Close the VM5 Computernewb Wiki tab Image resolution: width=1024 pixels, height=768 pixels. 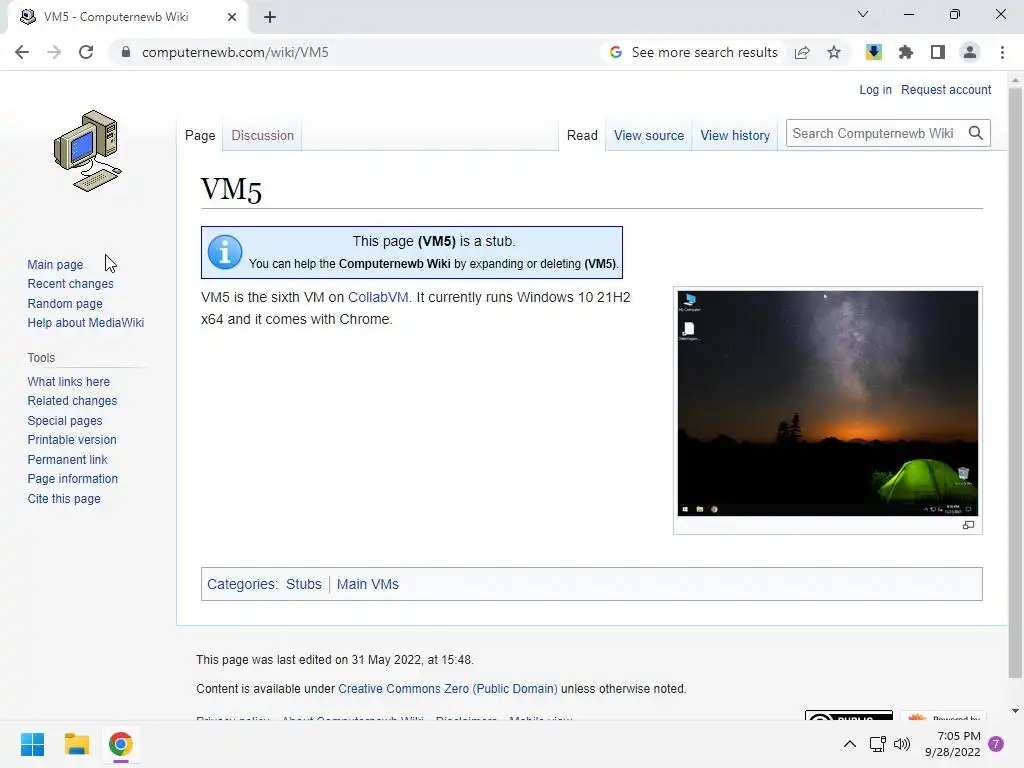(x=232, y=17)
